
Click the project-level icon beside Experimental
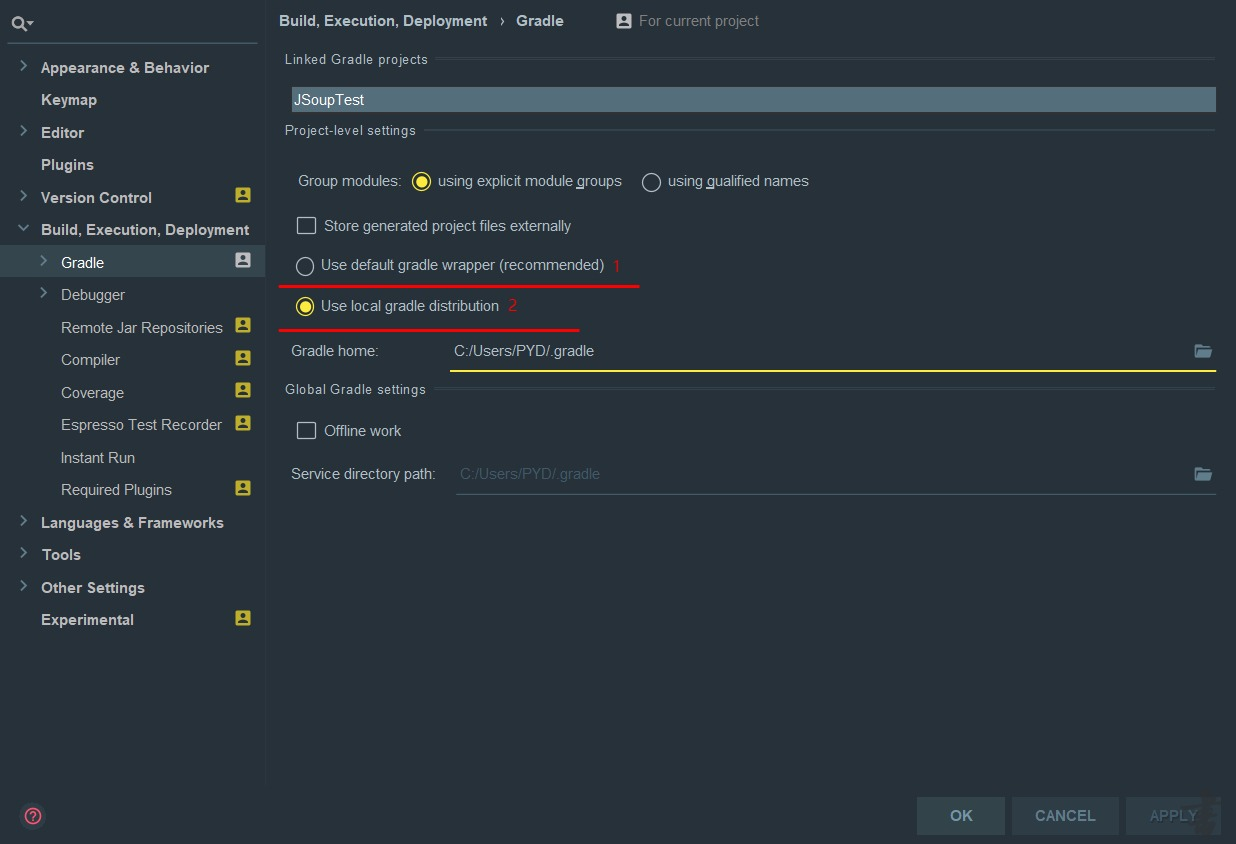[242, 618]
